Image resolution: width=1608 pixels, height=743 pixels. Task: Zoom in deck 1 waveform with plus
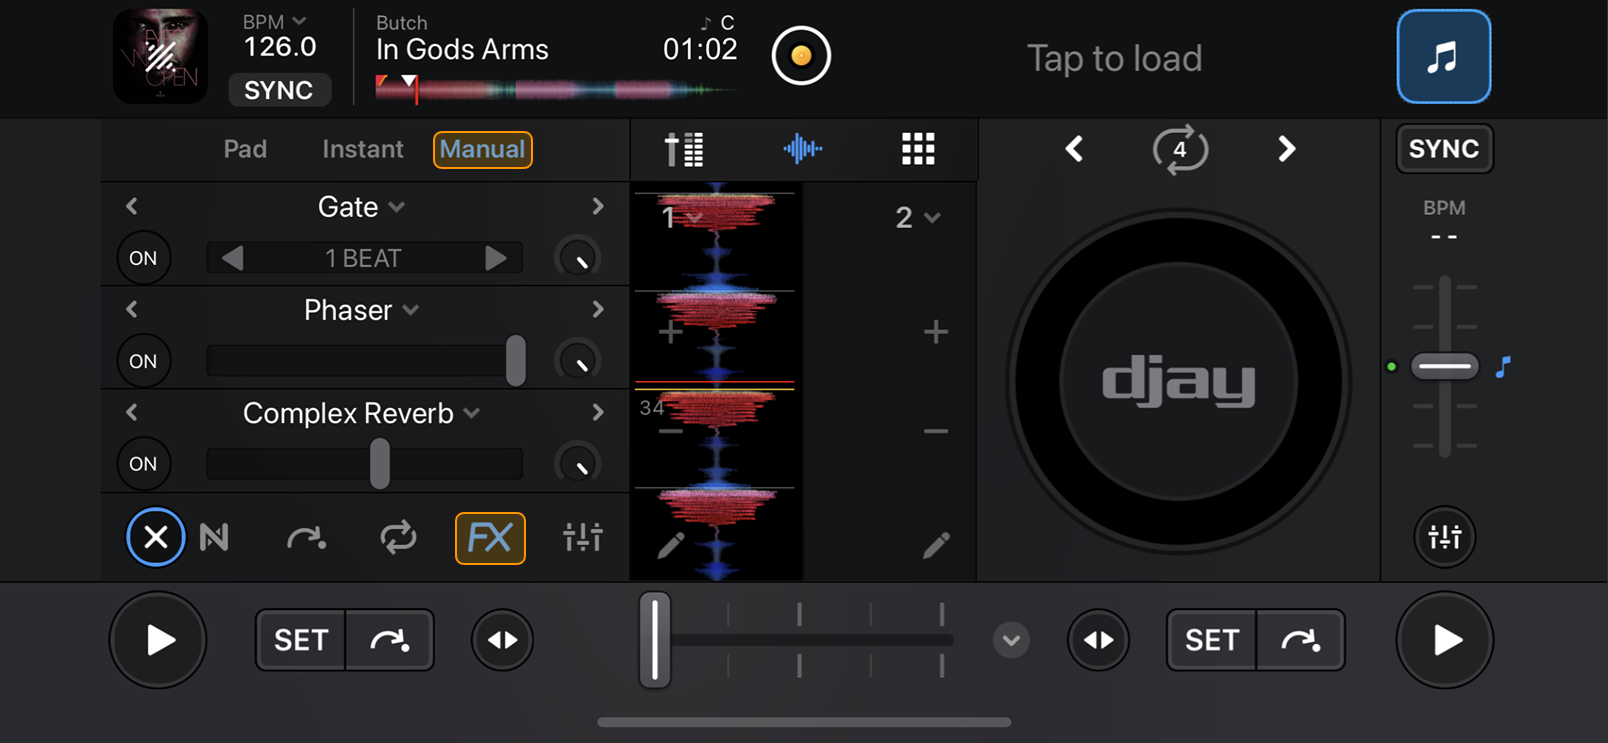[671, 331]
